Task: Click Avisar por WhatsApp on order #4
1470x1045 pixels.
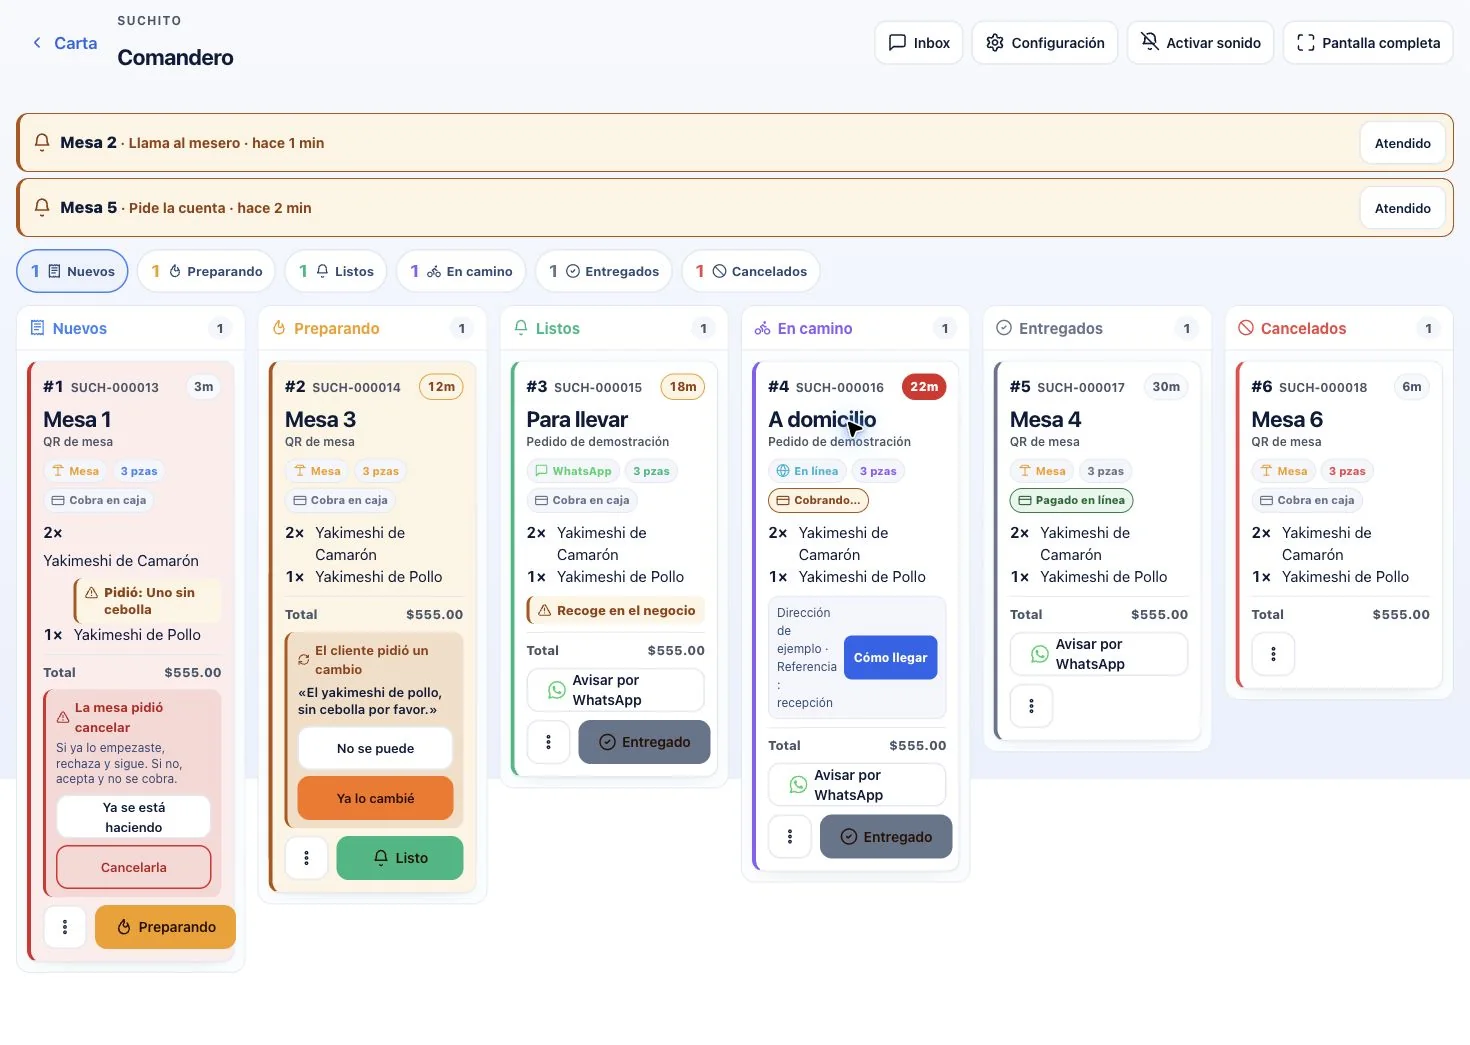Action: point(857,785)
